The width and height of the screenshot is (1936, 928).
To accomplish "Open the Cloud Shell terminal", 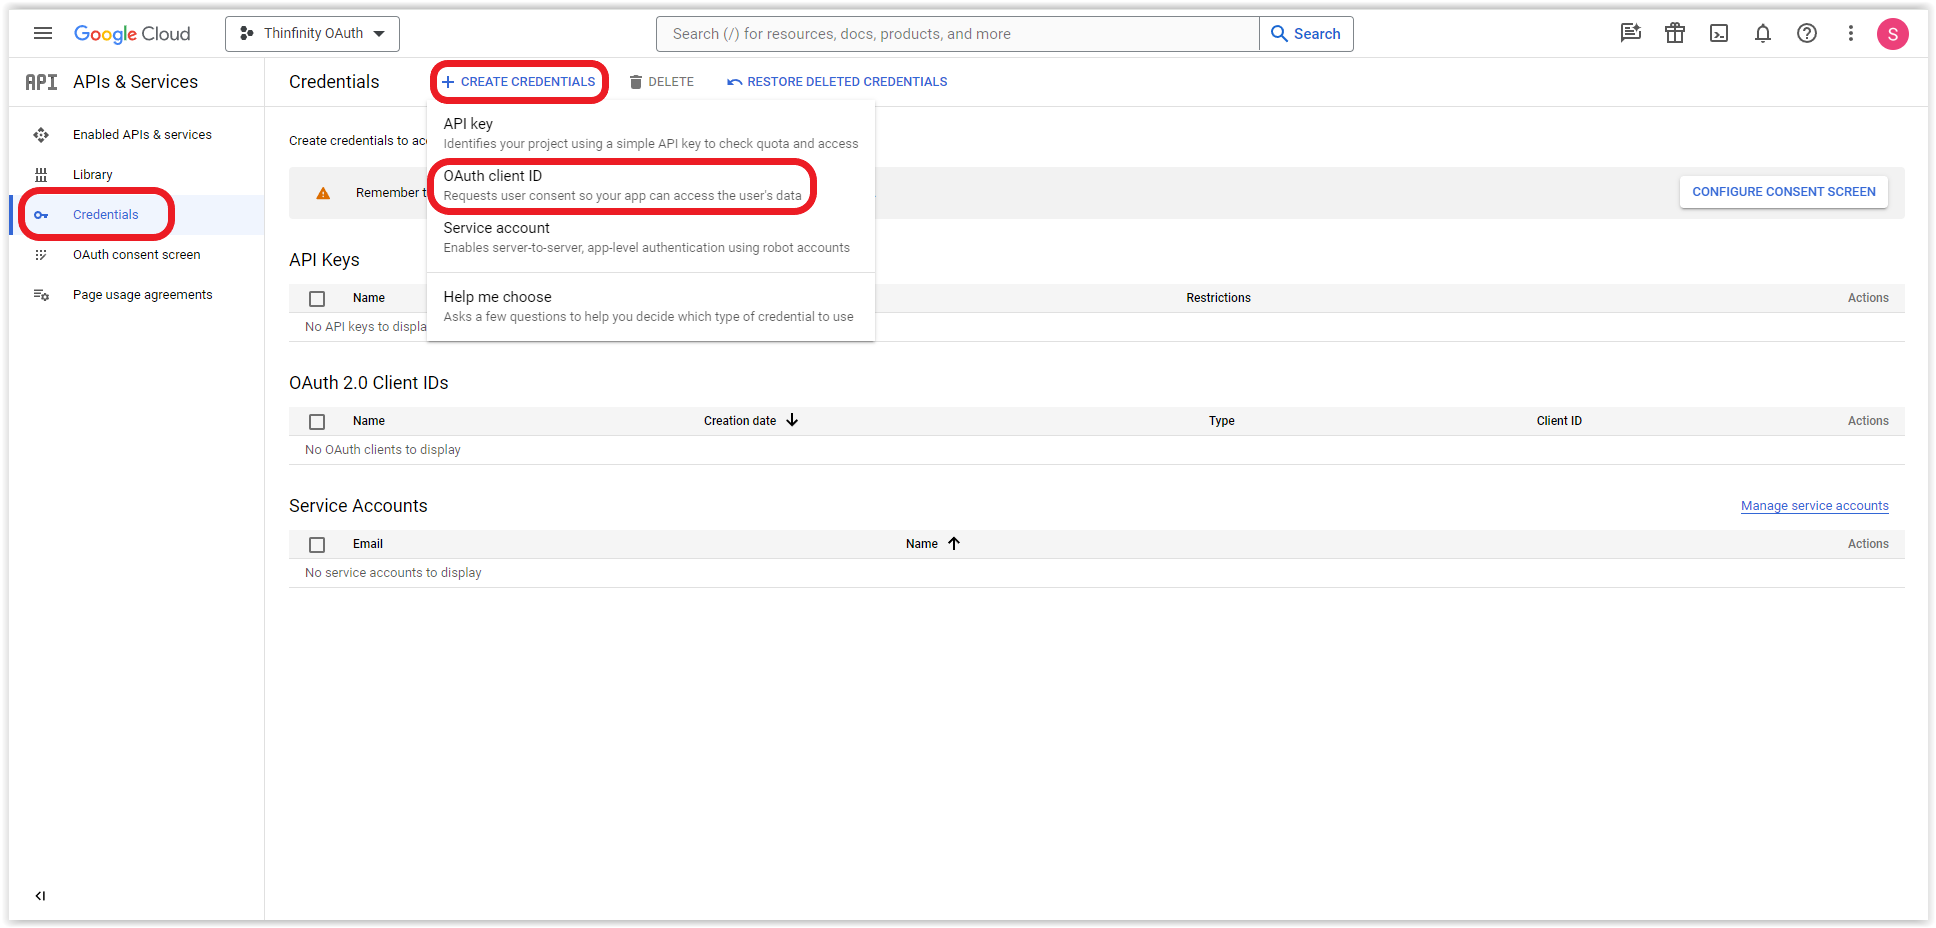I will 1719,33.
